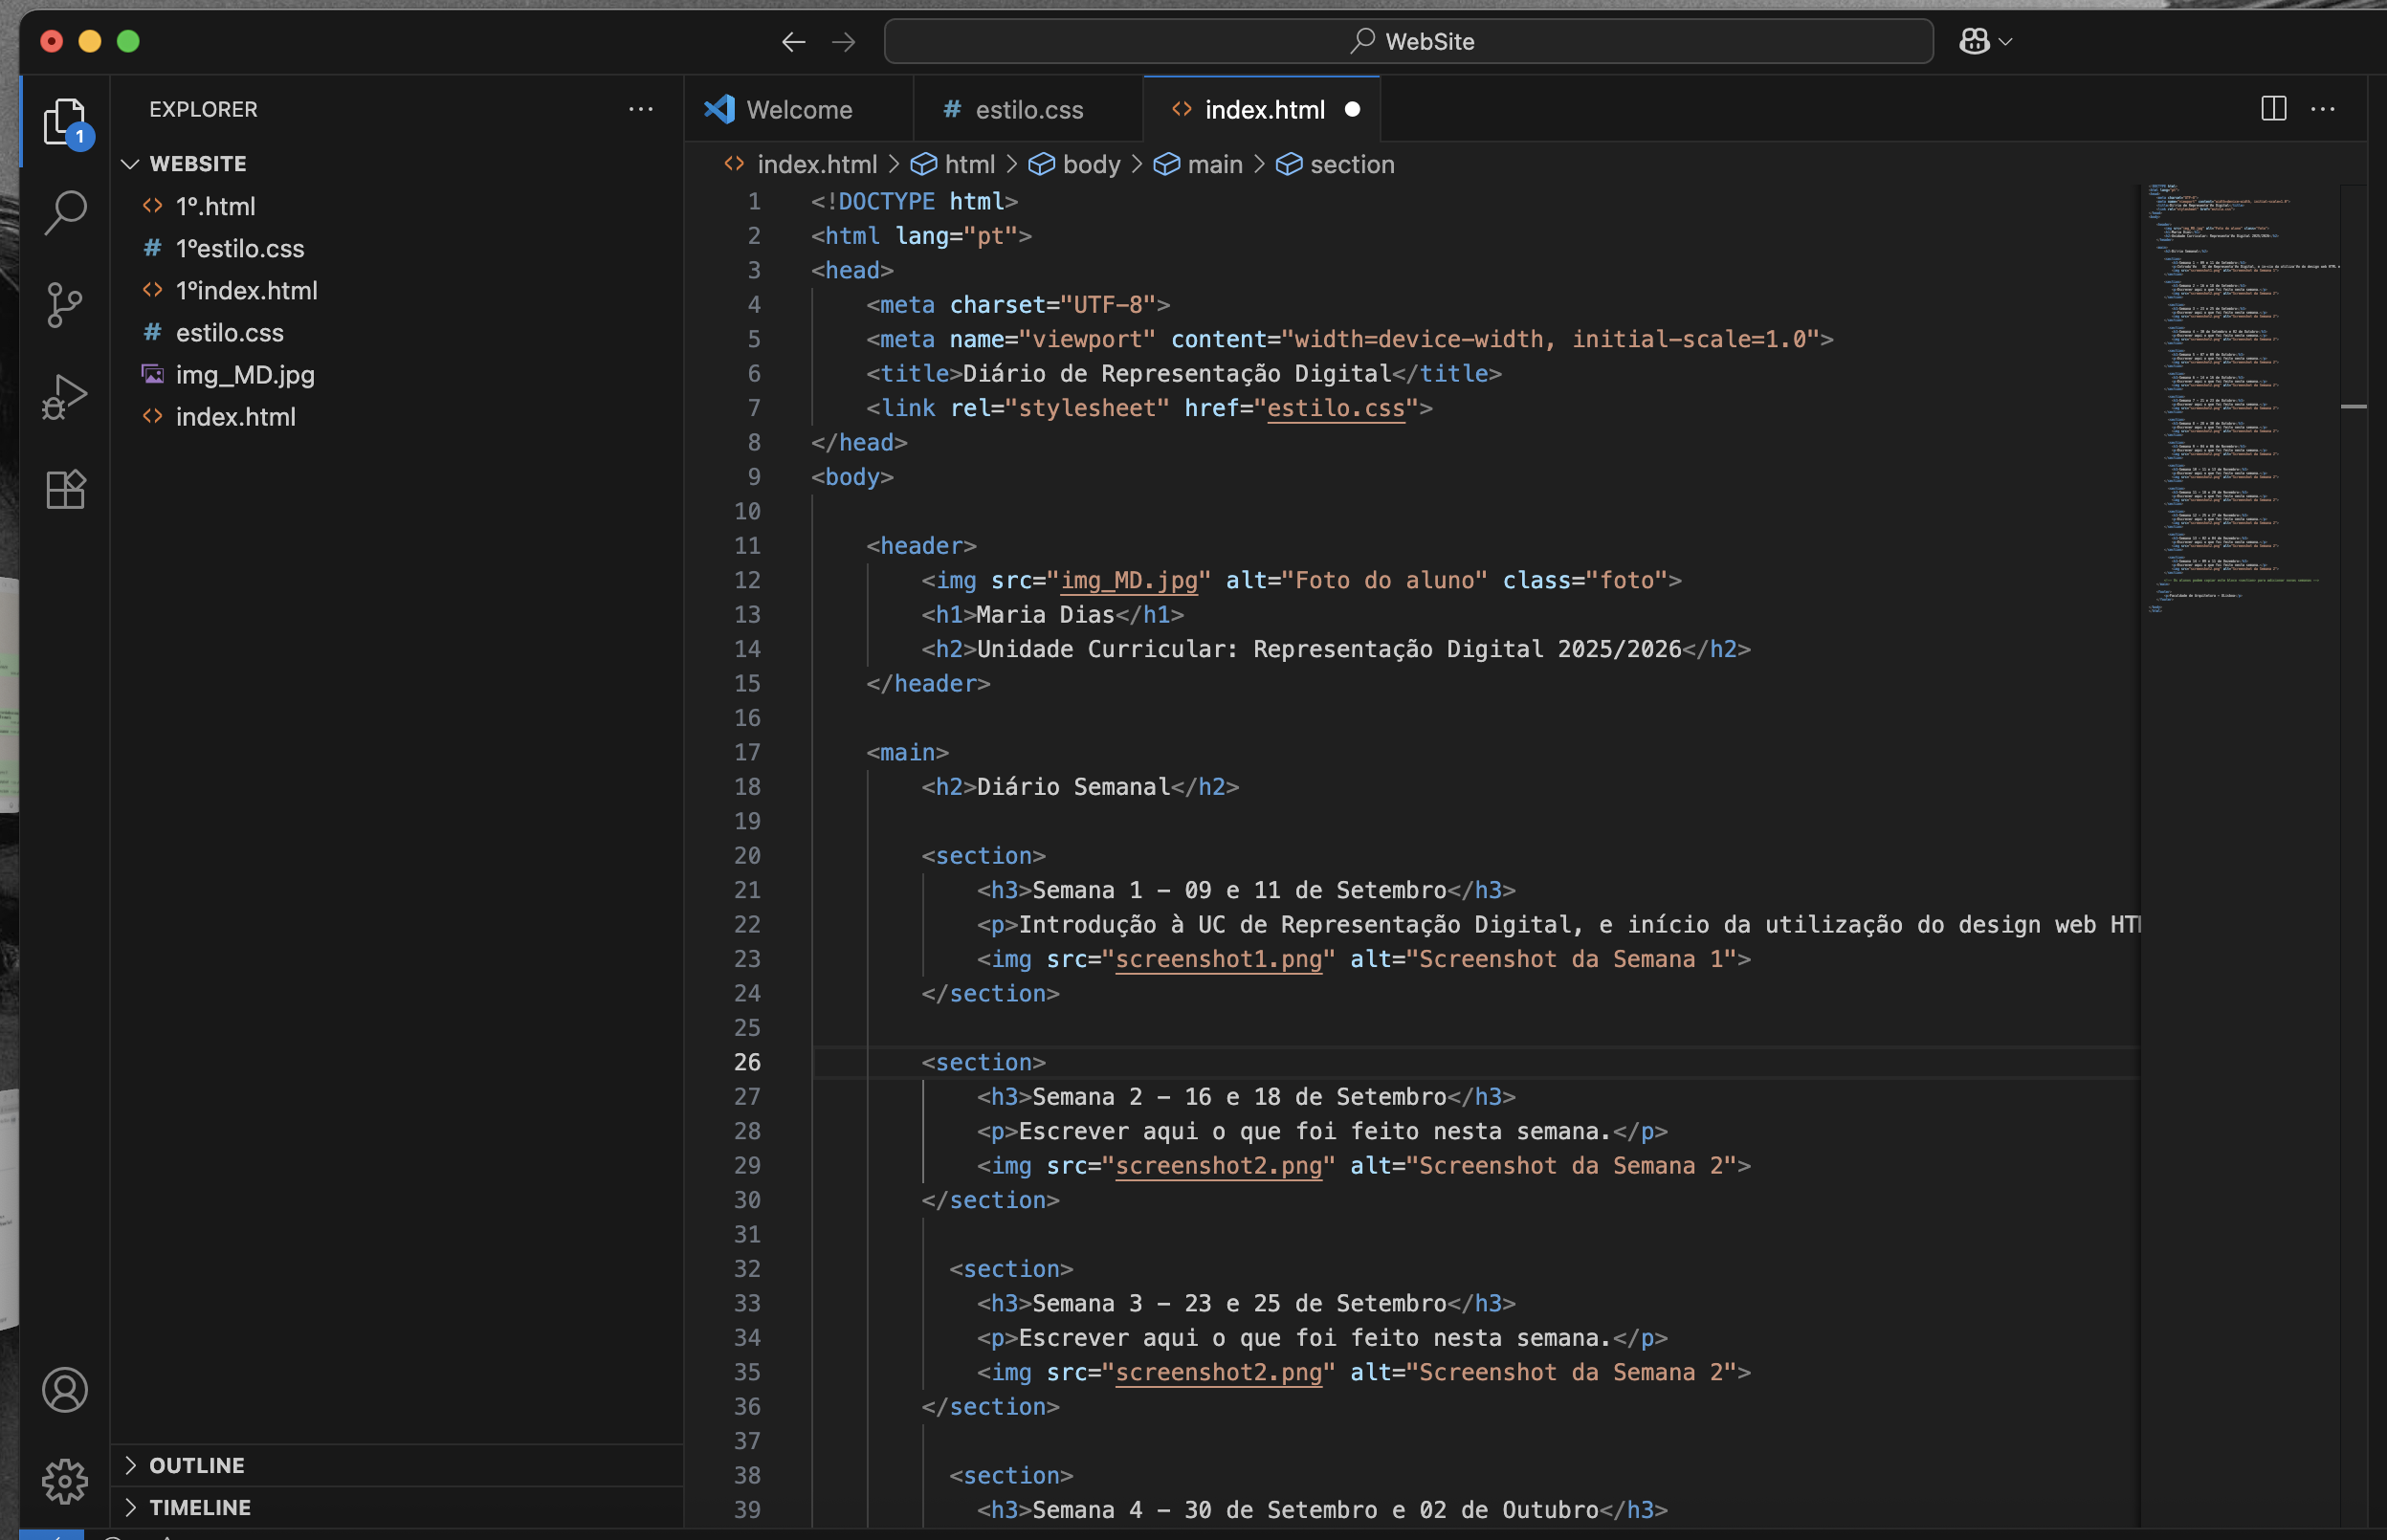
Task: Follow the estilo.css href link
Action: coord(1335,408)
